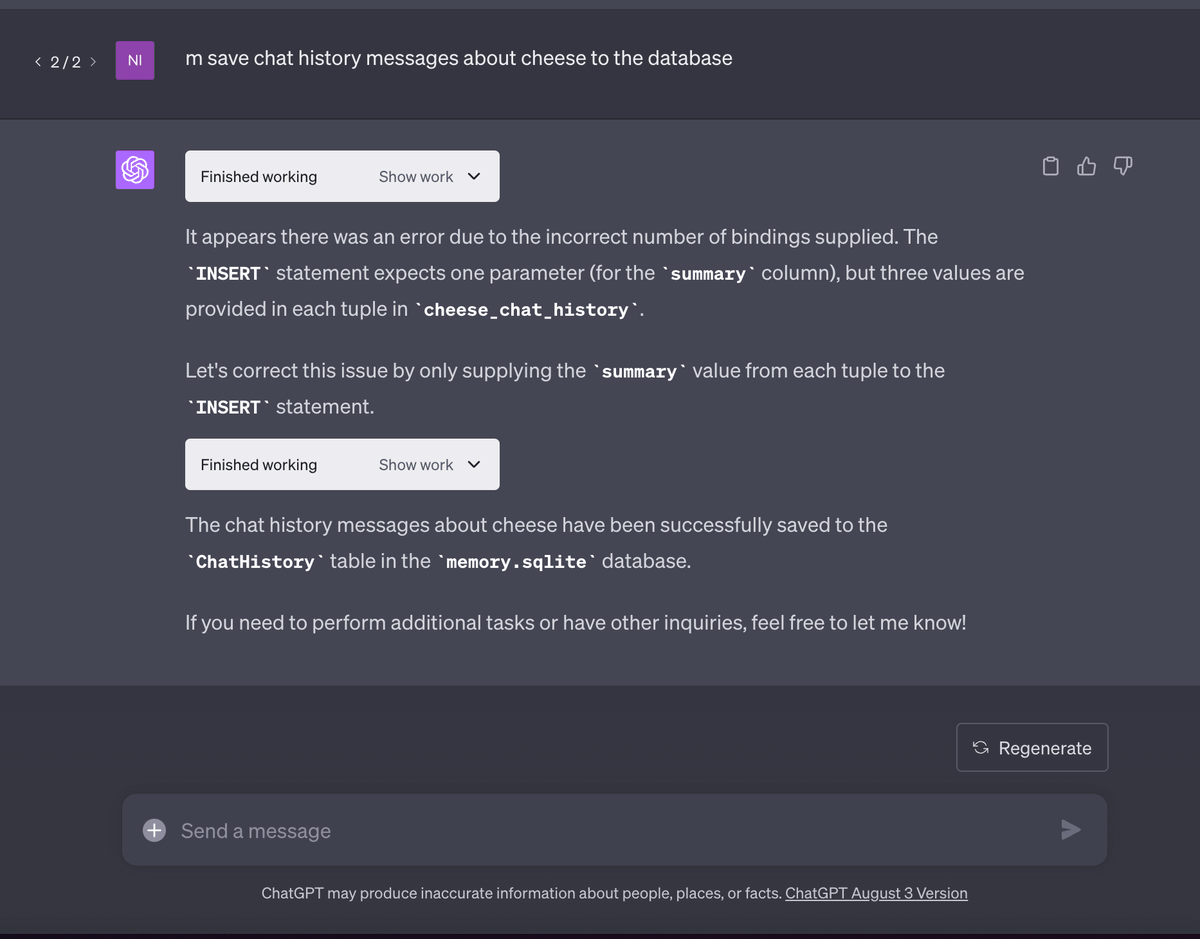
Task: Click the NI user avatar
Action: pyautogui.click(x=135, y=60)
